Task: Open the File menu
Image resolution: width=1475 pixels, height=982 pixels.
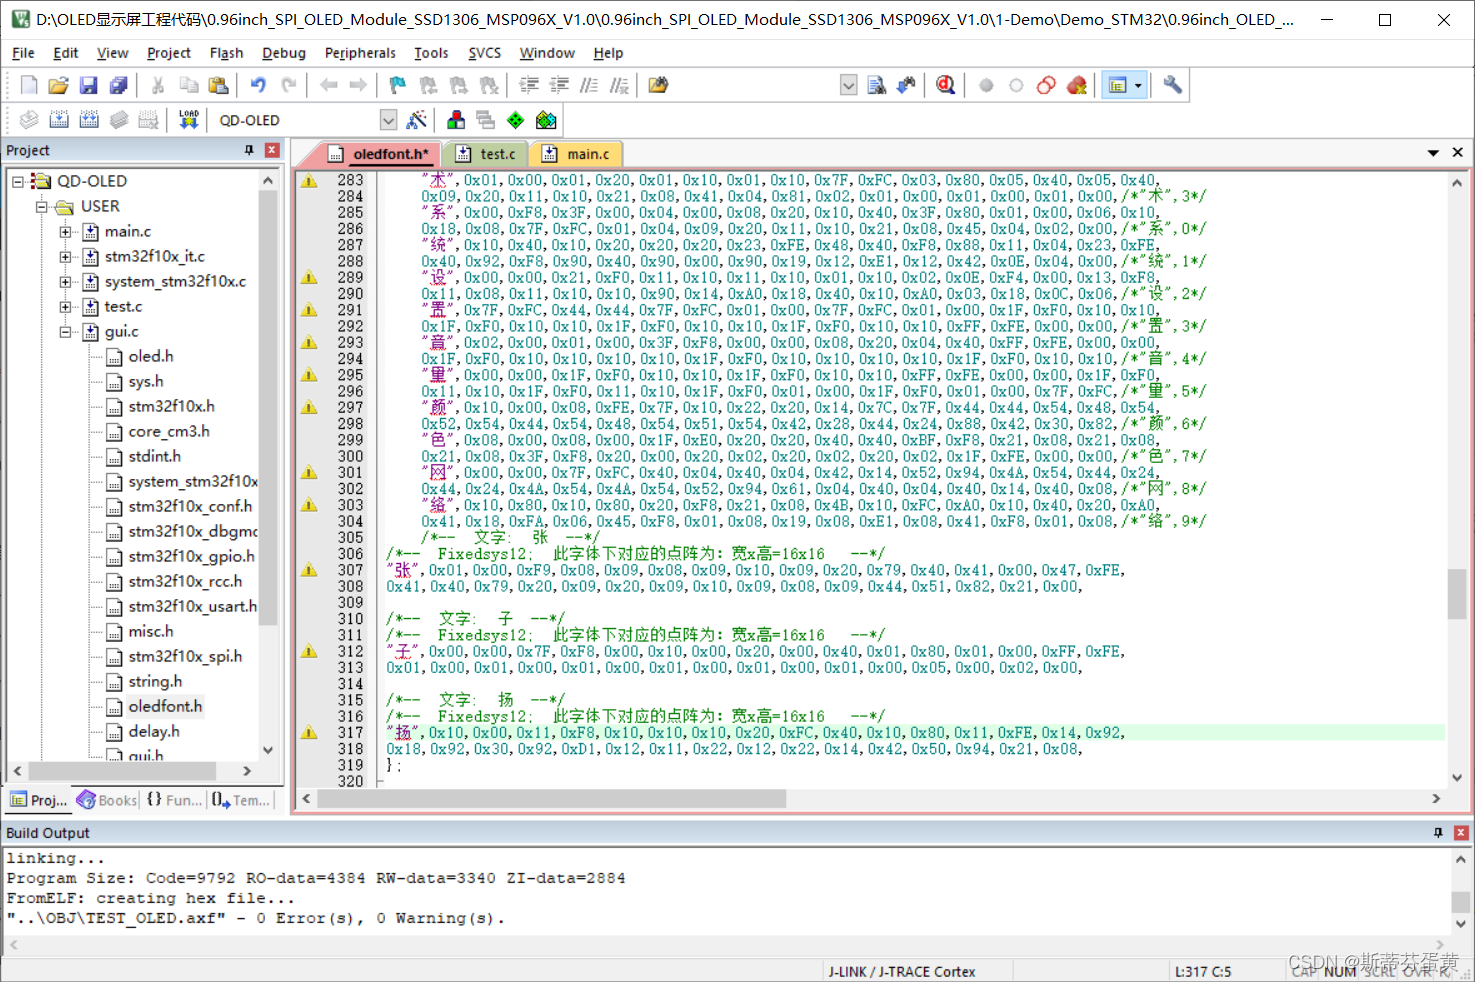Action: tap(23, 53)
